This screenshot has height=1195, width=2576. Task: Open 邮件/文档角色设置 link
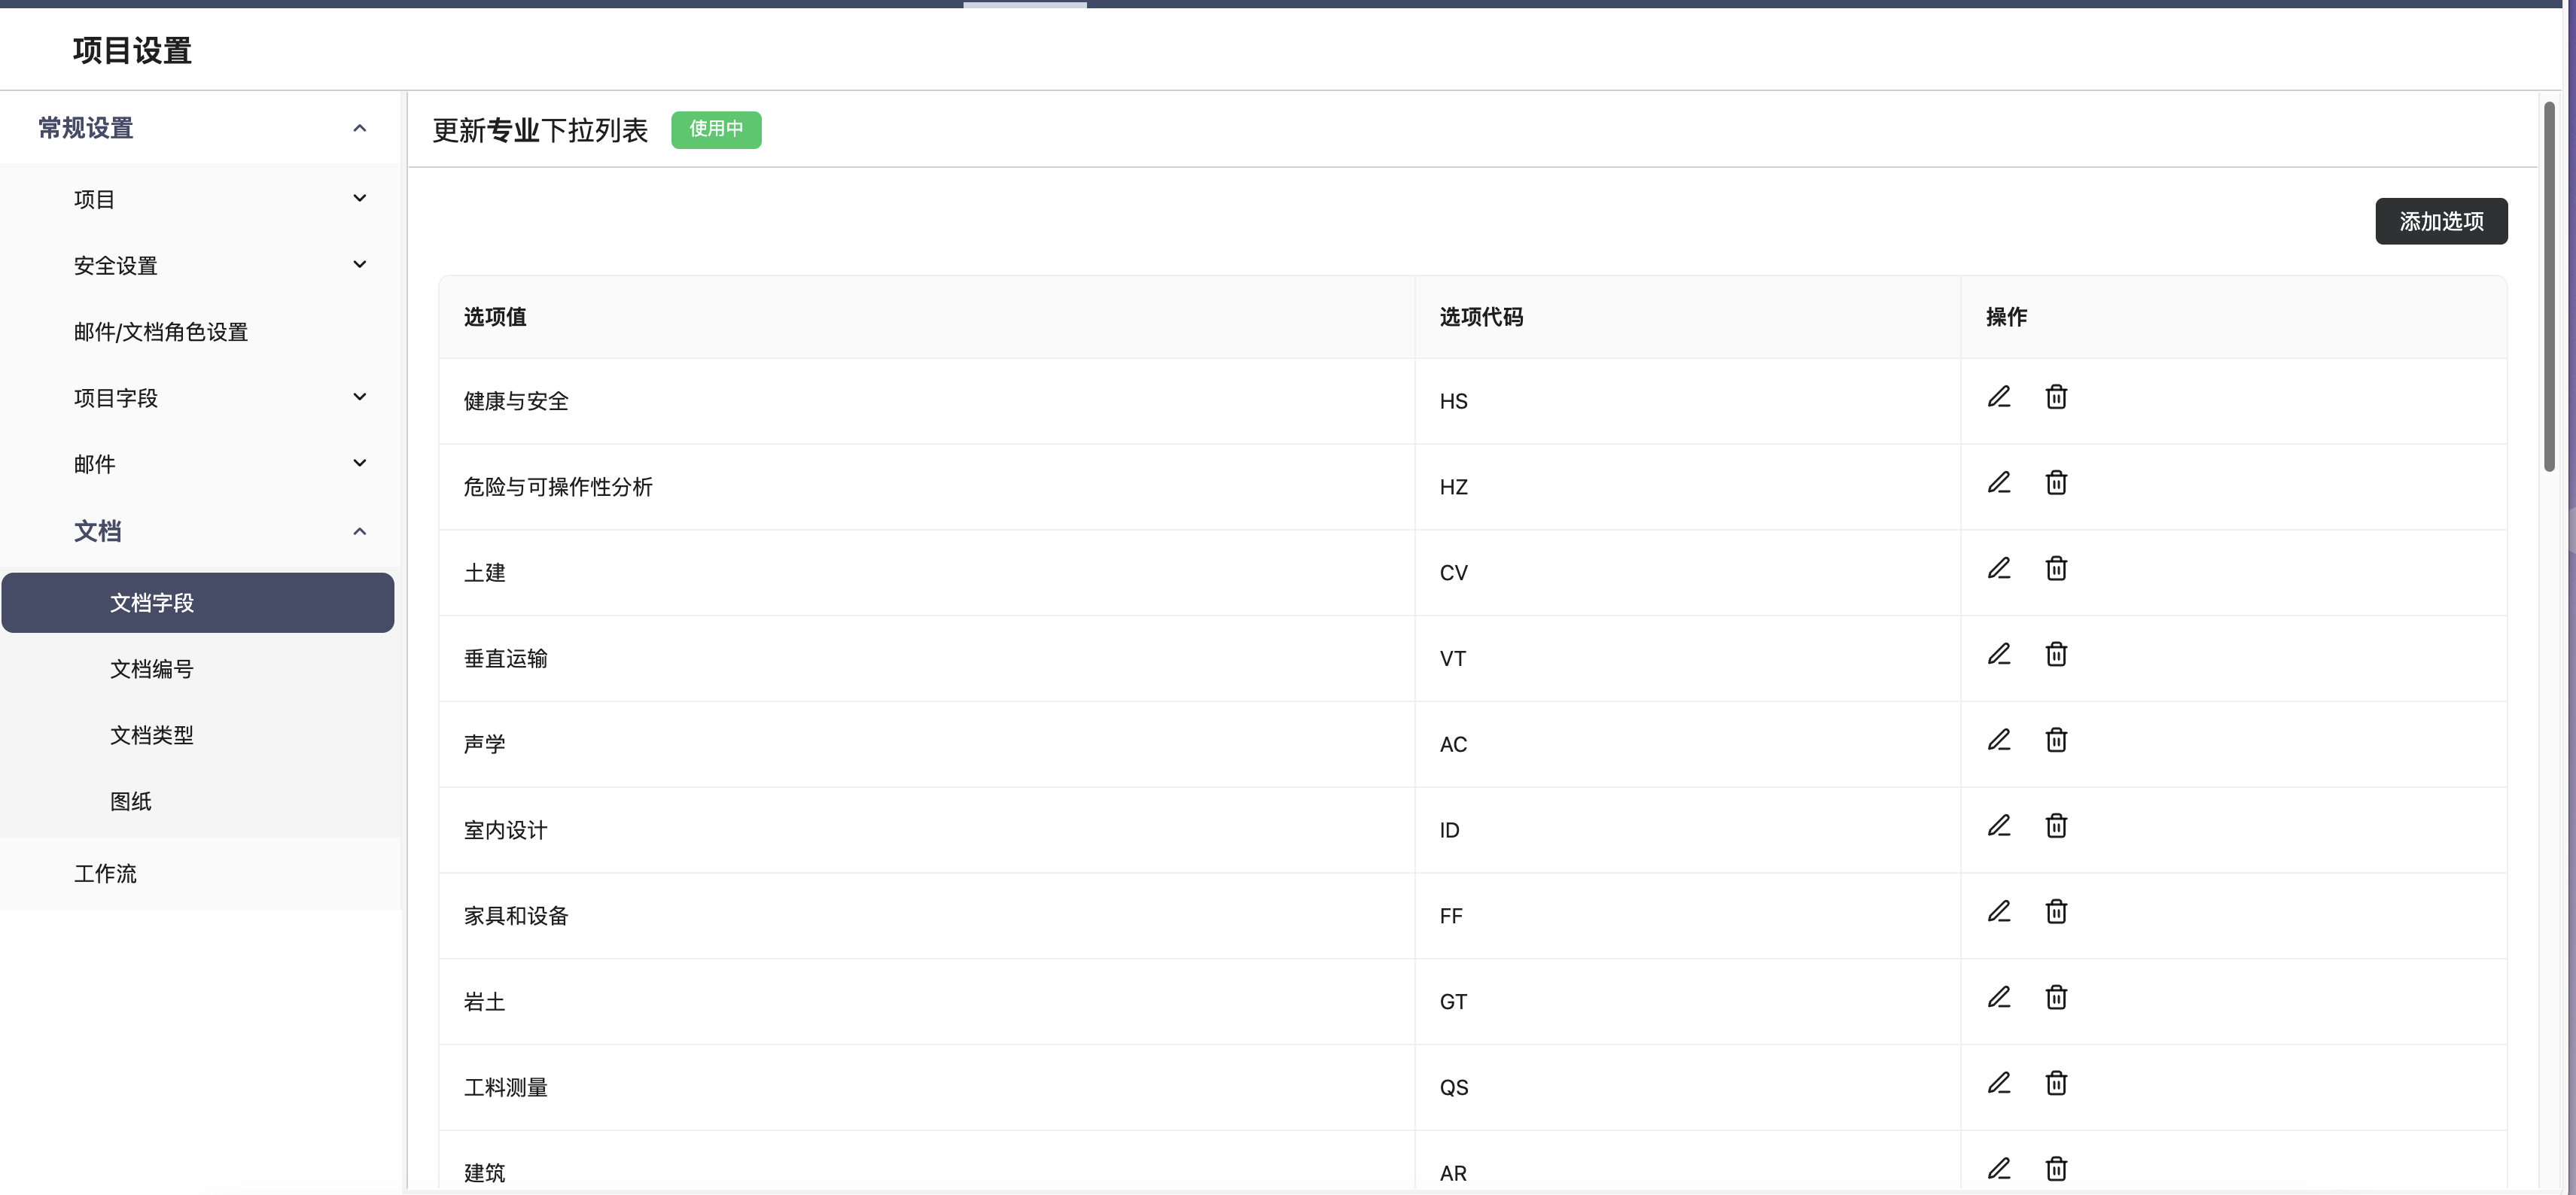click(160, 332)
